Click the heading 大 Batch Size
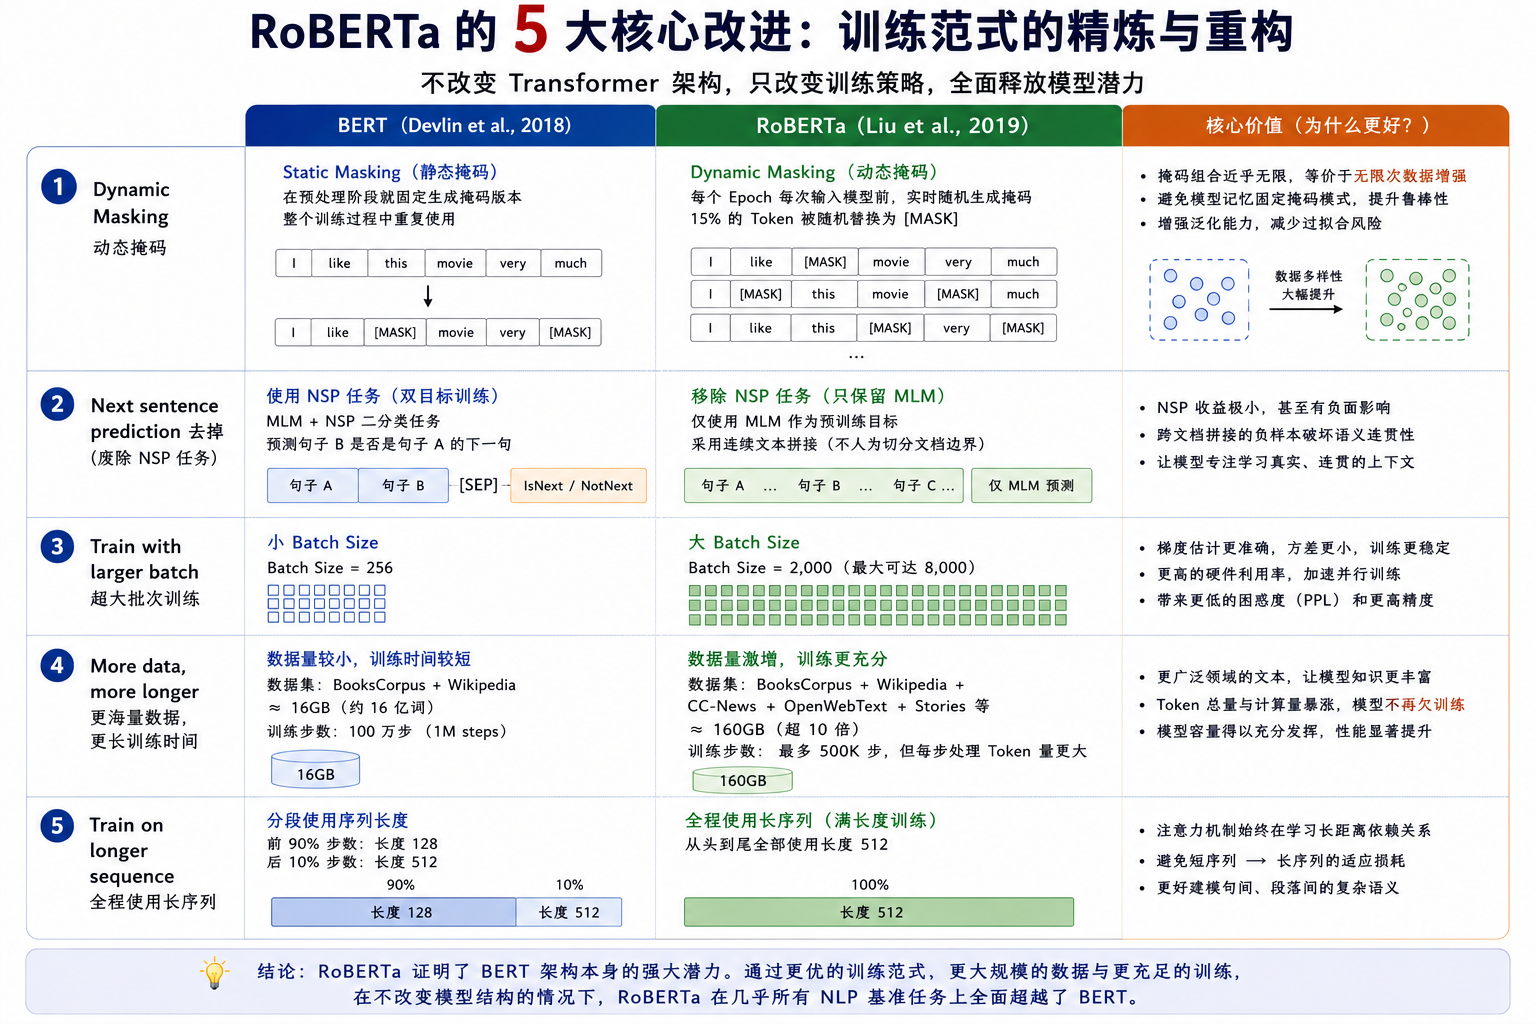This screenshot has width=1536, height=1024. [744, 542]
